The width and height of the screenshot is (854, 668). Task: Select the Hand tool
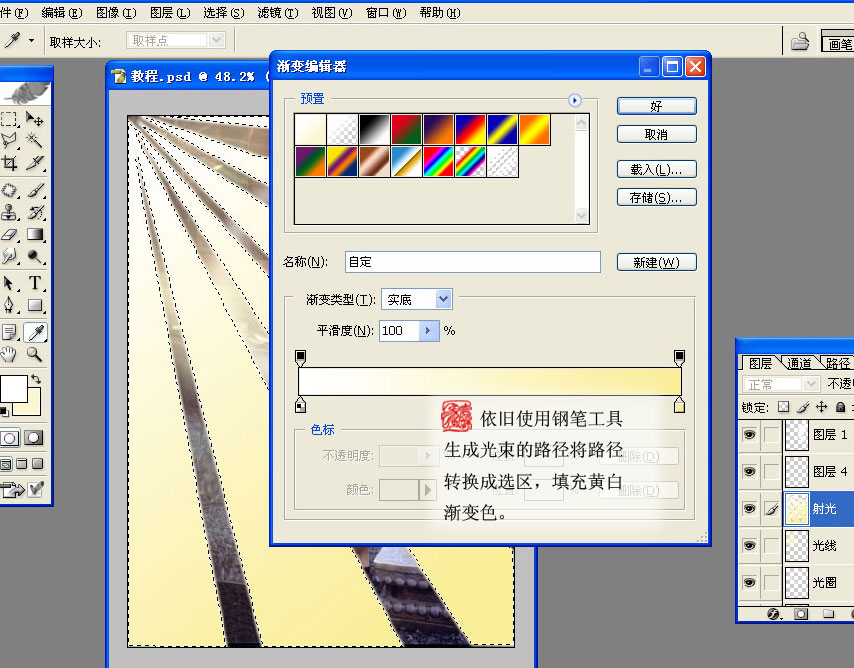(x=9, y=354)
